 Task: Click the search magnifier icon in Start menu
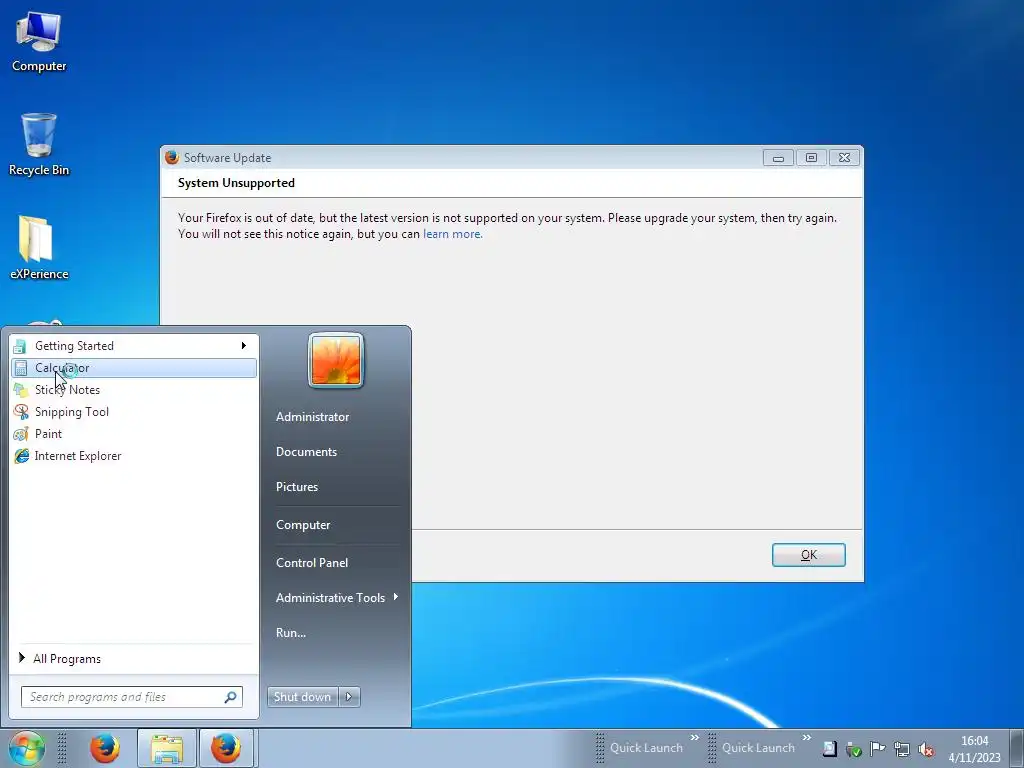pos(231,697)
